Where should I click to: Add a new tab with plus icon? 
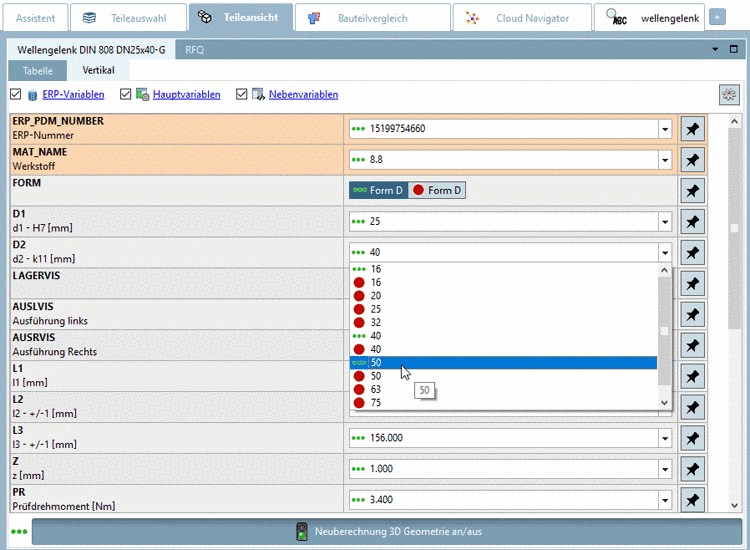pos(717,17)
